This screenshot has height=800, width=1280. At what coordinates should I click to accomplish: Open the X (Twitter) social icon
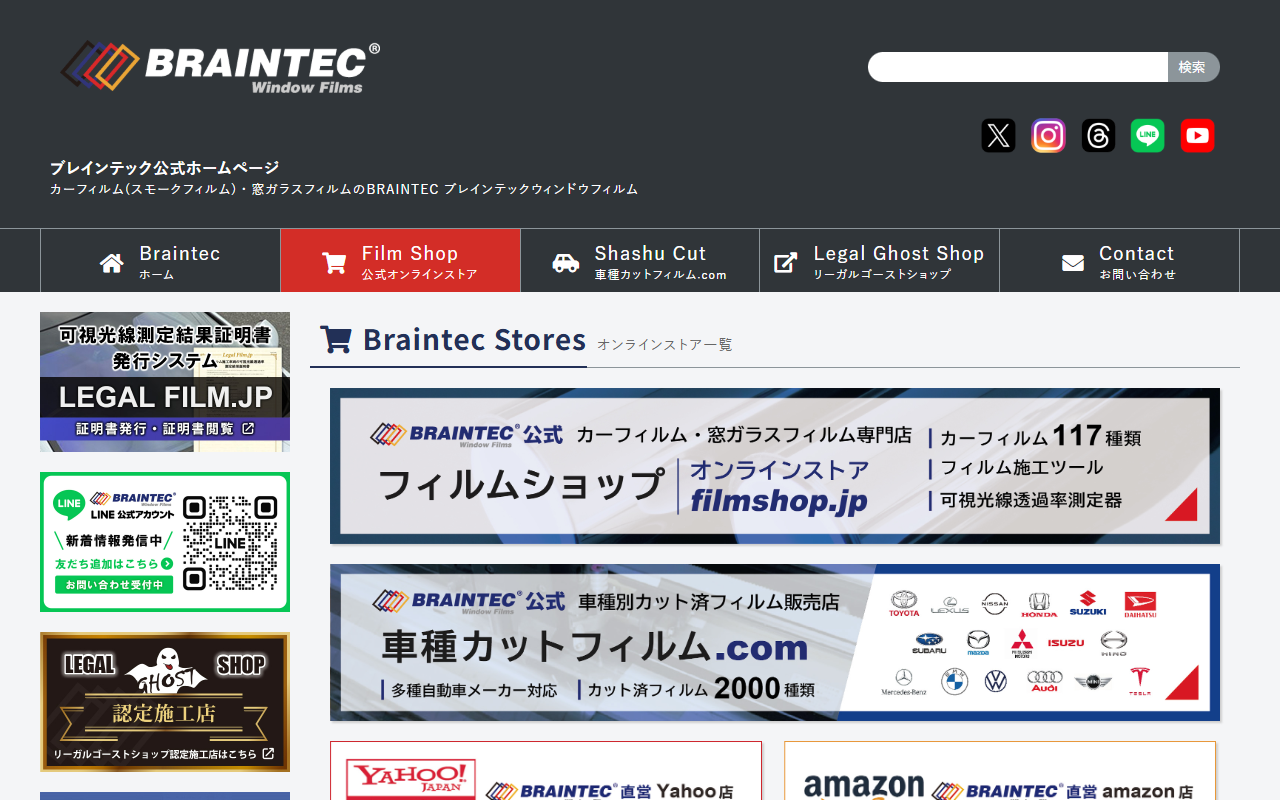[998, 135]
